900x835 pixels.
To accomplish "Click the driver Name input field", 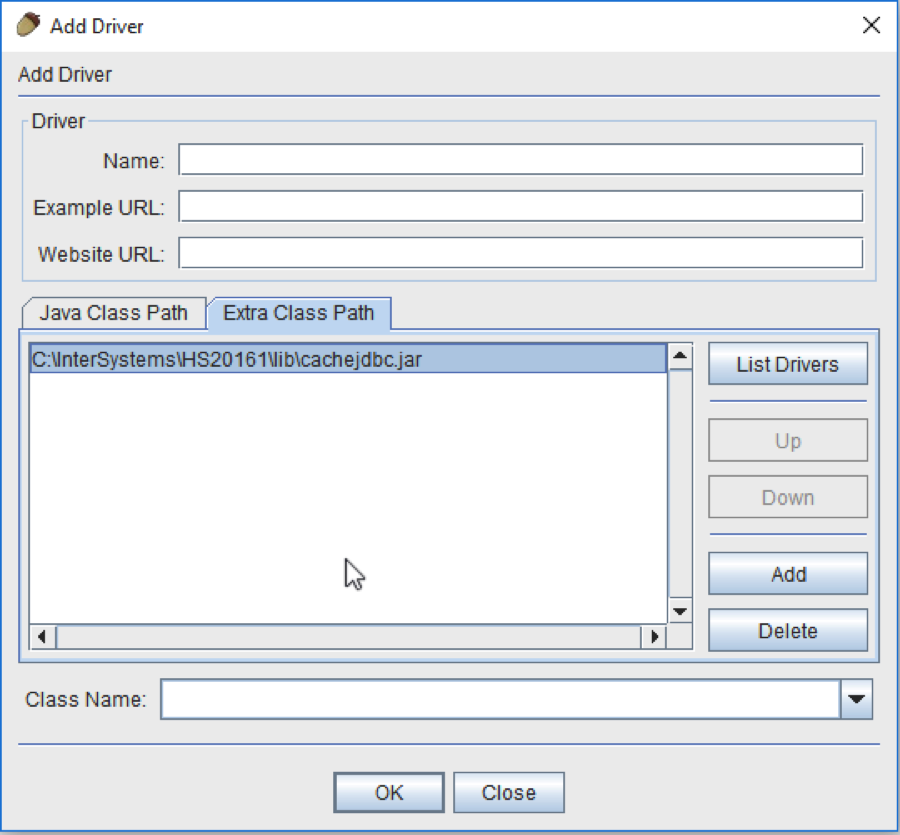I will [520, 160].
